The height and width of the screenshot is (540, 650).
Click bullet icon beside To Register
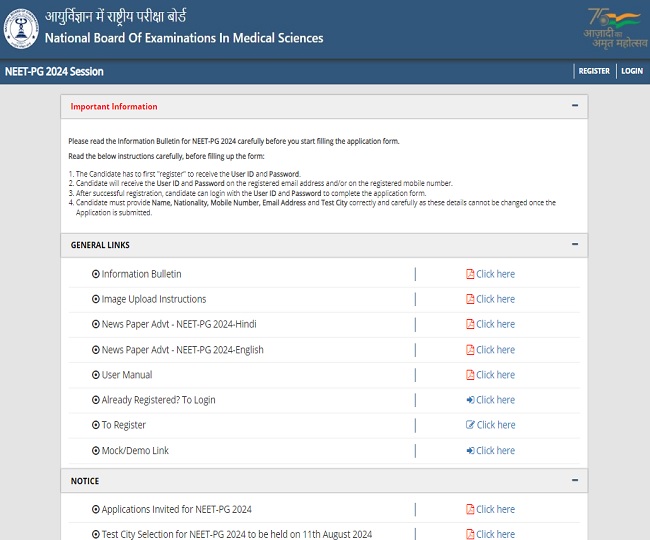[x=96, y=425]
